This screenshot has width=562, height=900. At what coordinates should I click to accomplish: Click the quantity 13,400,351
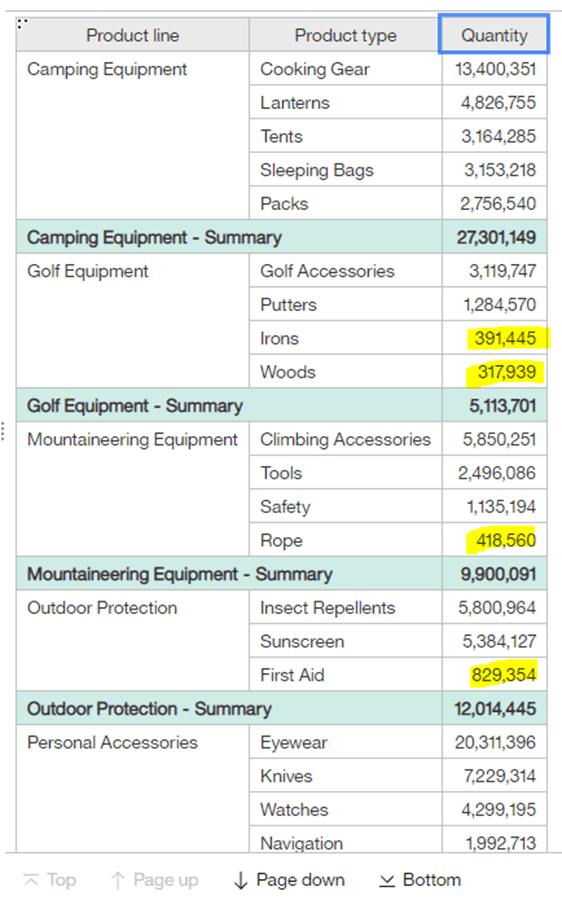coord(495,69)
